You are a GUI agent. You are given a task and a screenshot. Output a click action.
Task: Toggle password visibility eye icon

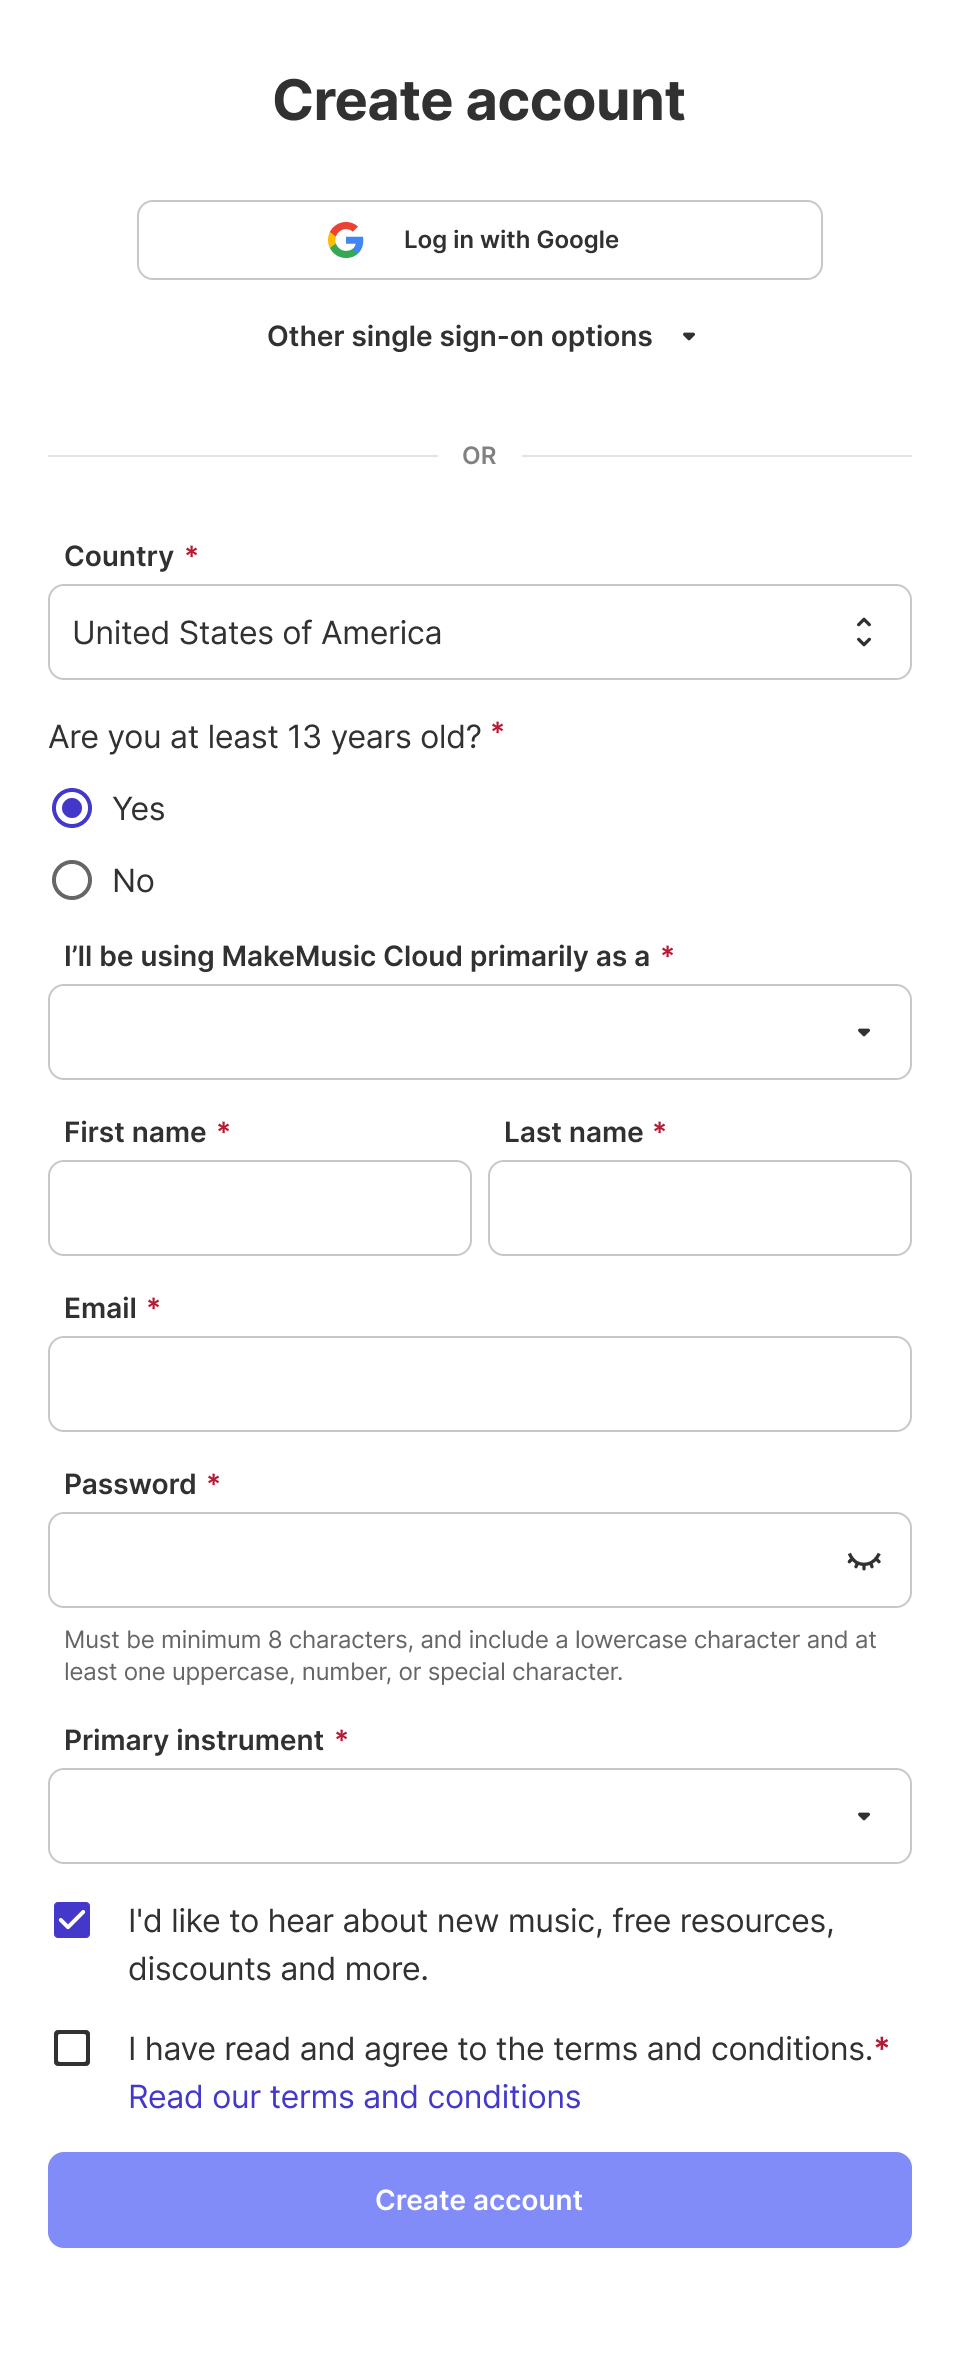864,1561
